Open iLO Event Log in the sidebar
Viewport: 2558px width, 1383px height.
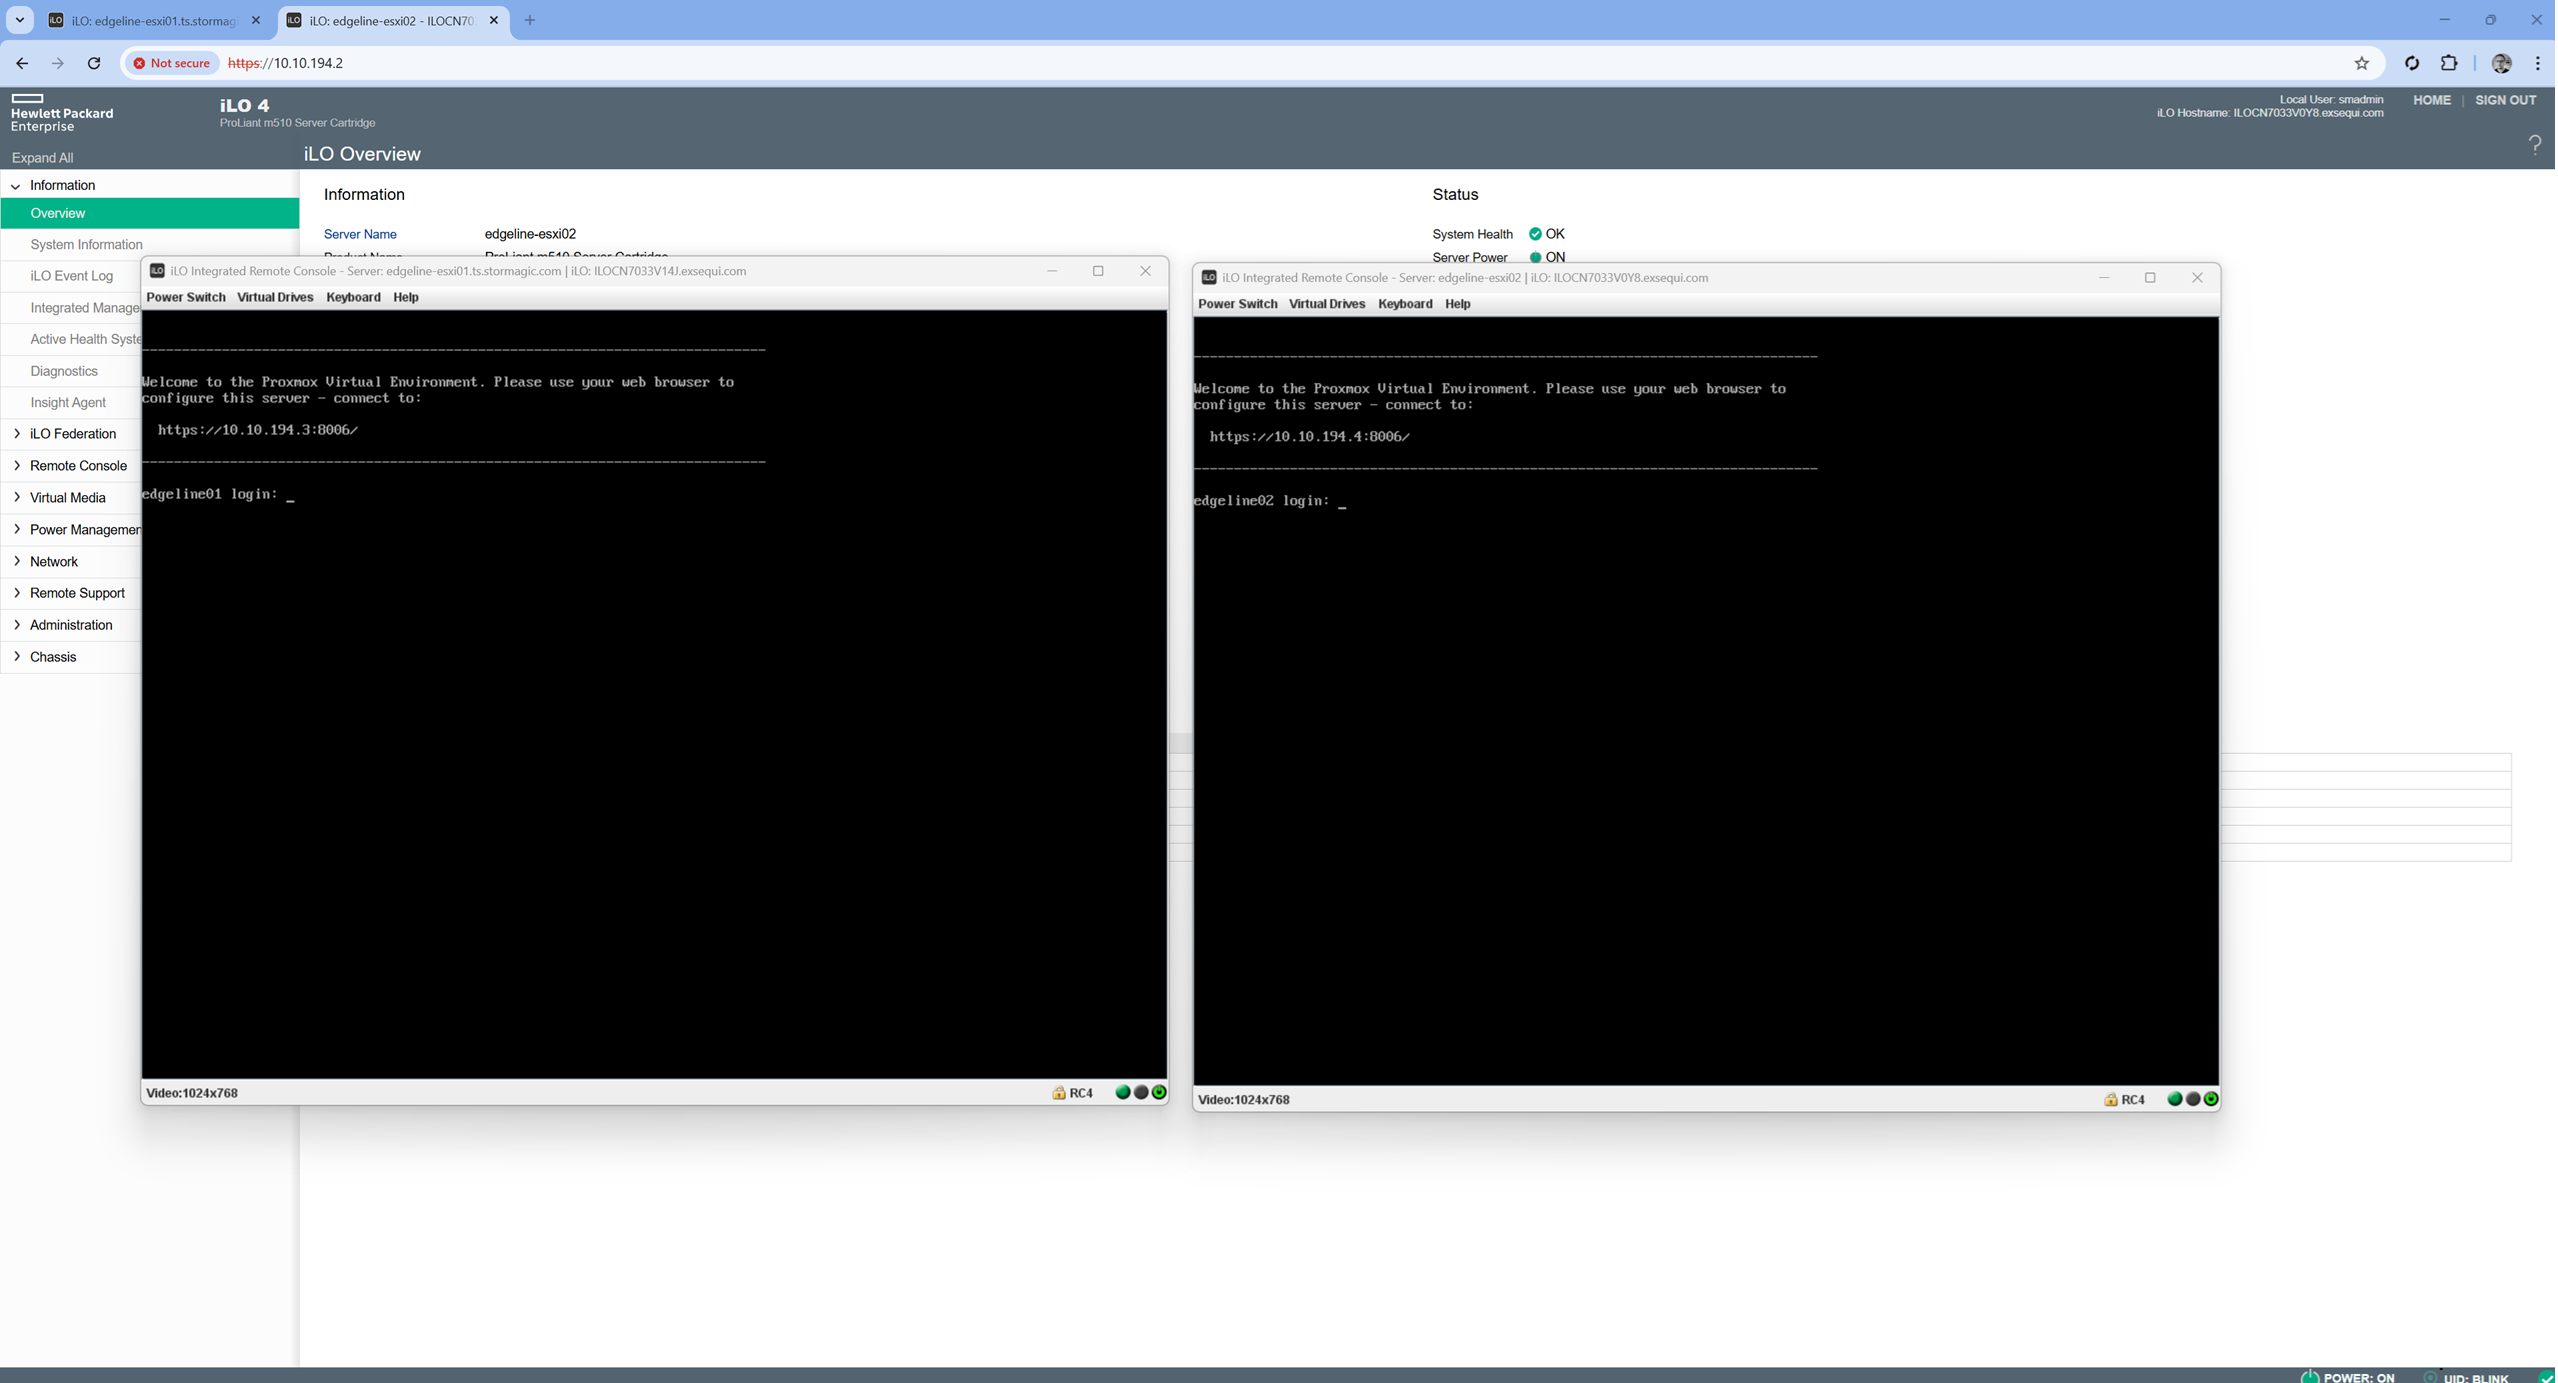click(71, 276)
